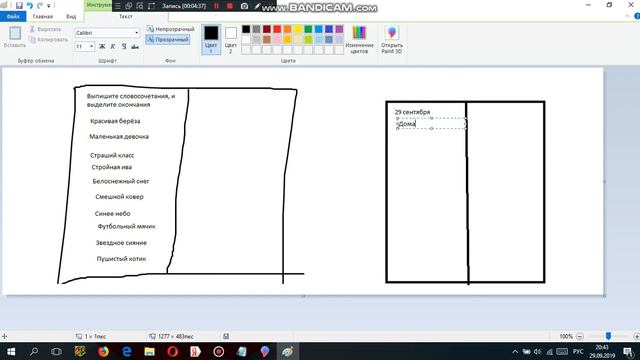Pick the bright red color swatch
The image size is (640, 360).
(277, 29)
